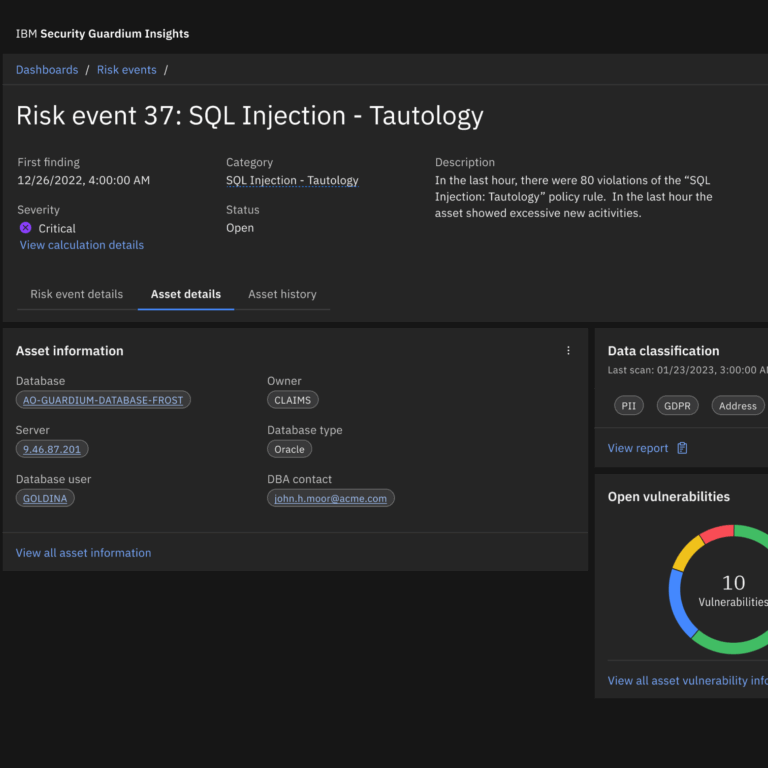Click the Open status value
Image resolution: width=768 pixels, height=768 pixels.
pyautogui.click(x=240, y=228)
